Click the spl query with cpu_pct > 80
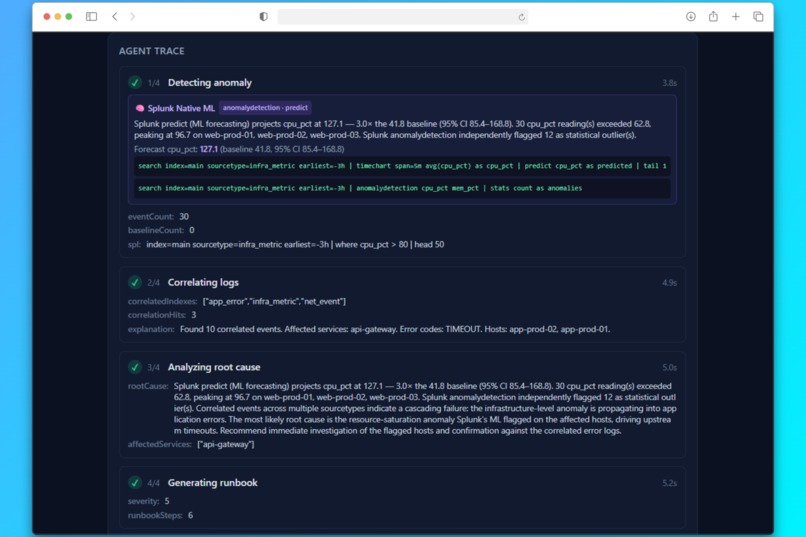The image size is (806, 537). [295, 245]
